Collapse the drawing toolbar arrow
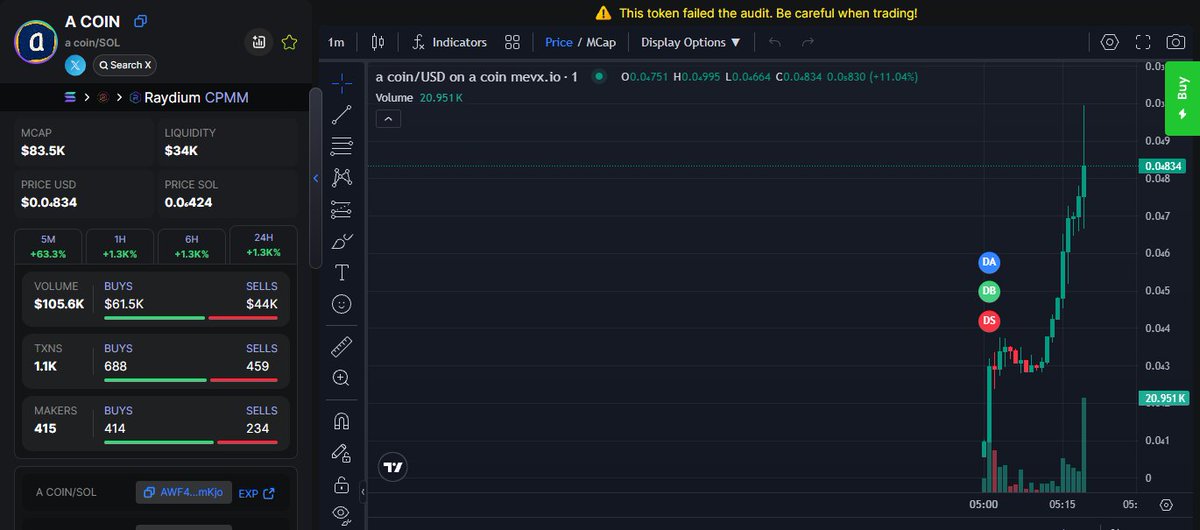 [x=364, y=493]
